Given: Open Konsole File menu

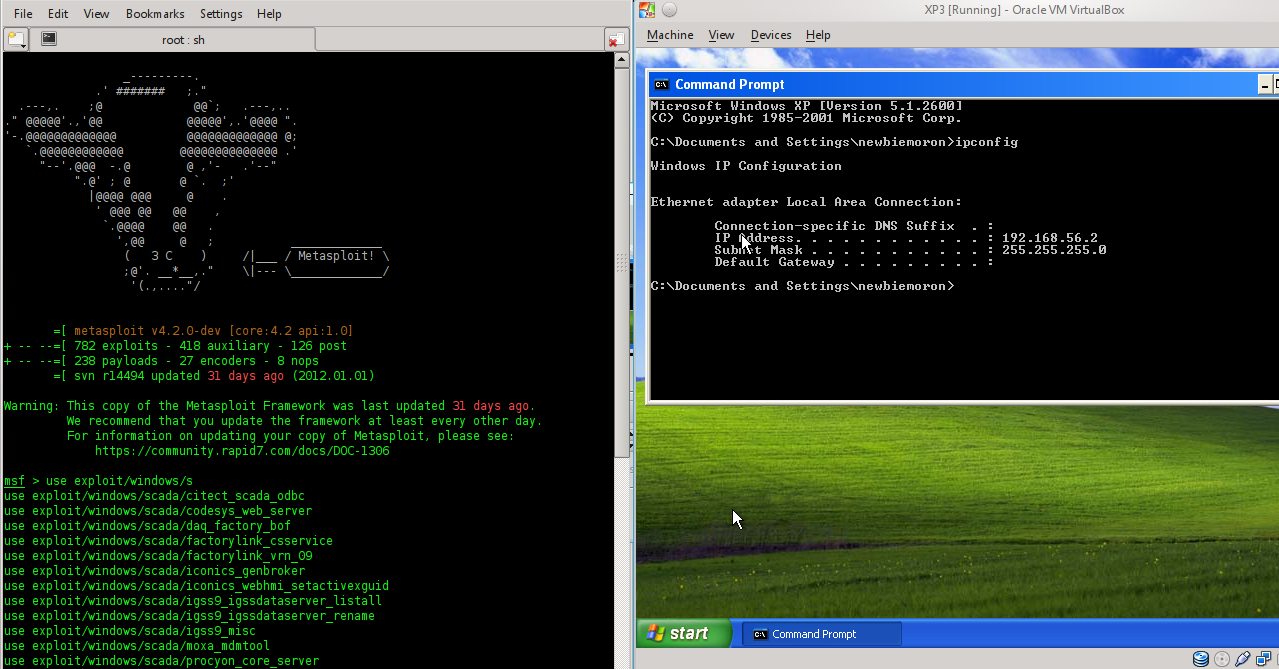Looking at the screenshot, I should (x=23, y=14).
